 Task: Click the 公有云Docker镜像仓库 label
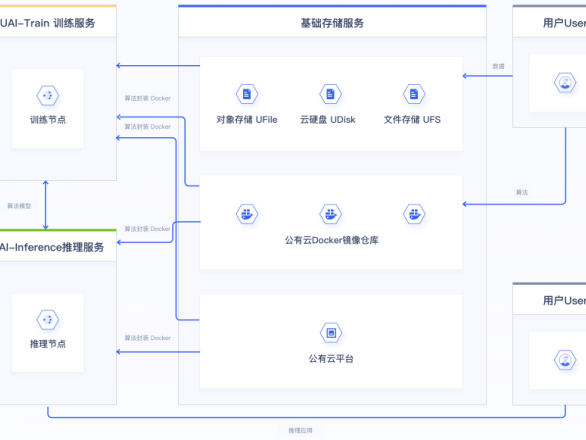(x=331, y=240)
